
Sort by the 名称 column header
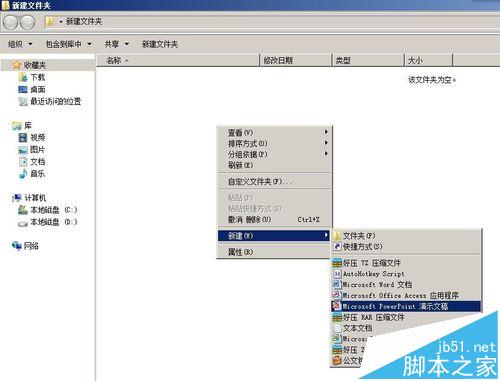tap(178, 60)
